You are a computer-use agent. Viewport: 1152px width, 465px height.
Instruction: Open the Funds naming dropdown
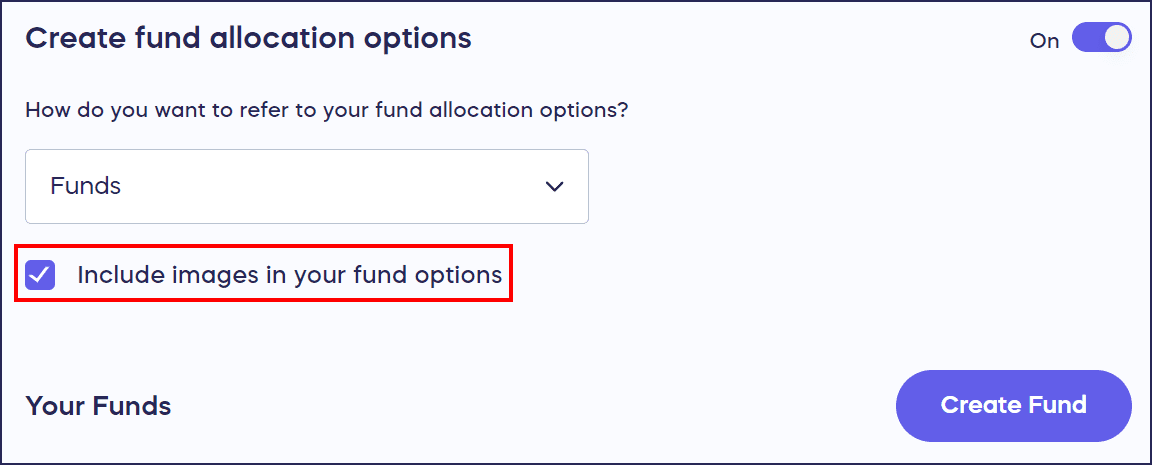(x=306, y=187)
